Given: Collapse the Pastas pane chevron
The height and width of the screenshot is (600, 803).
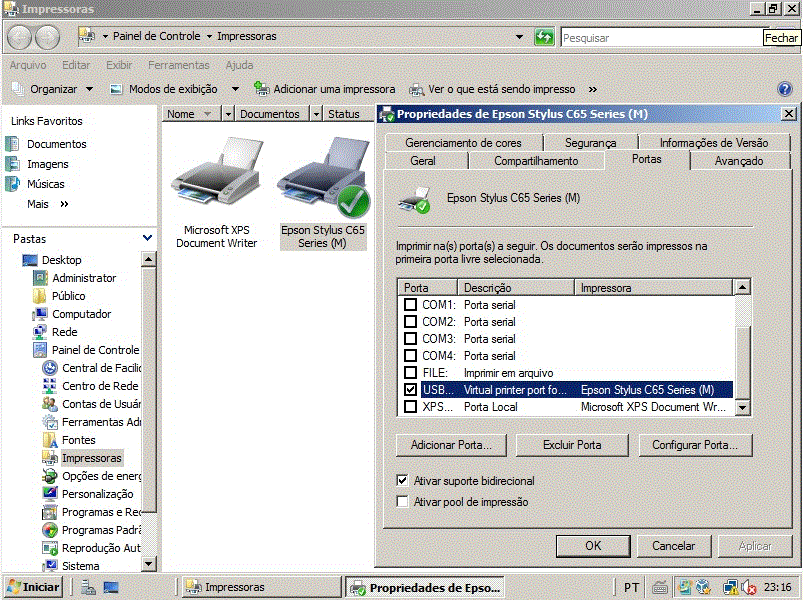Looking at the screenshot, I should point(147,238).
